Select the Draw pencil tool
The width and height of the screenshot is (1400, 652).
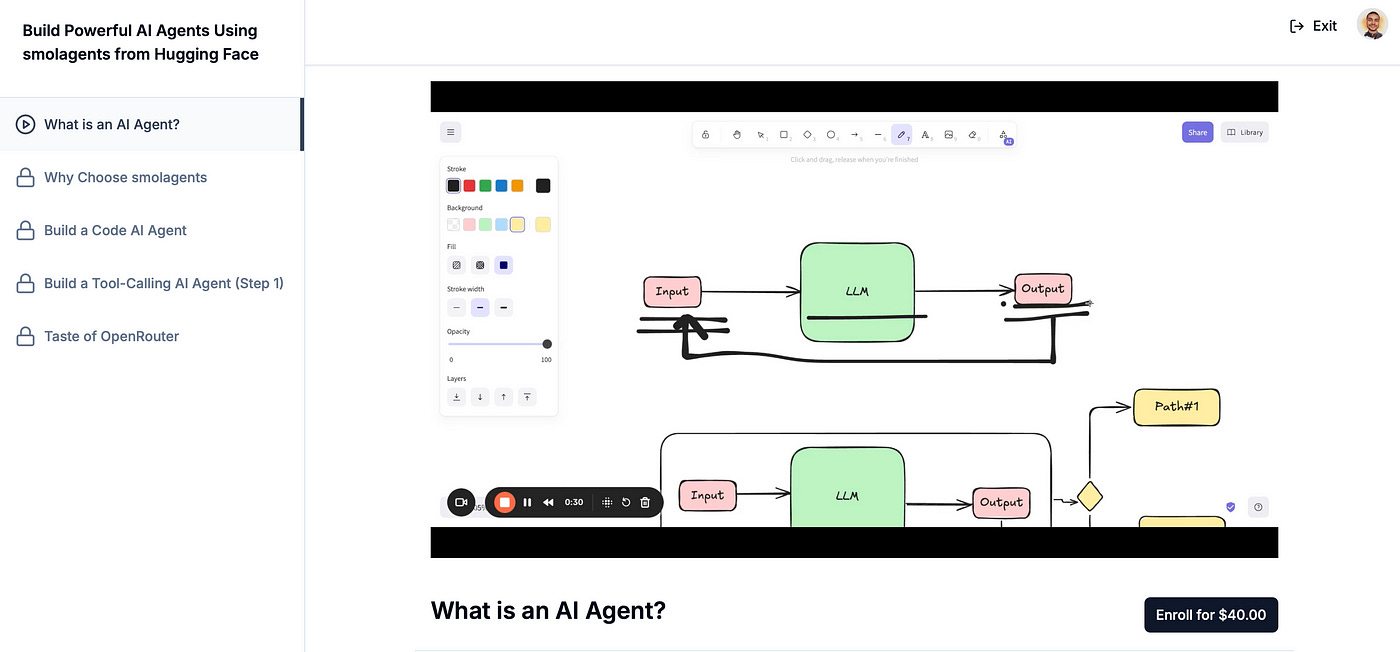pyautogui.click(x=902, y=134)
